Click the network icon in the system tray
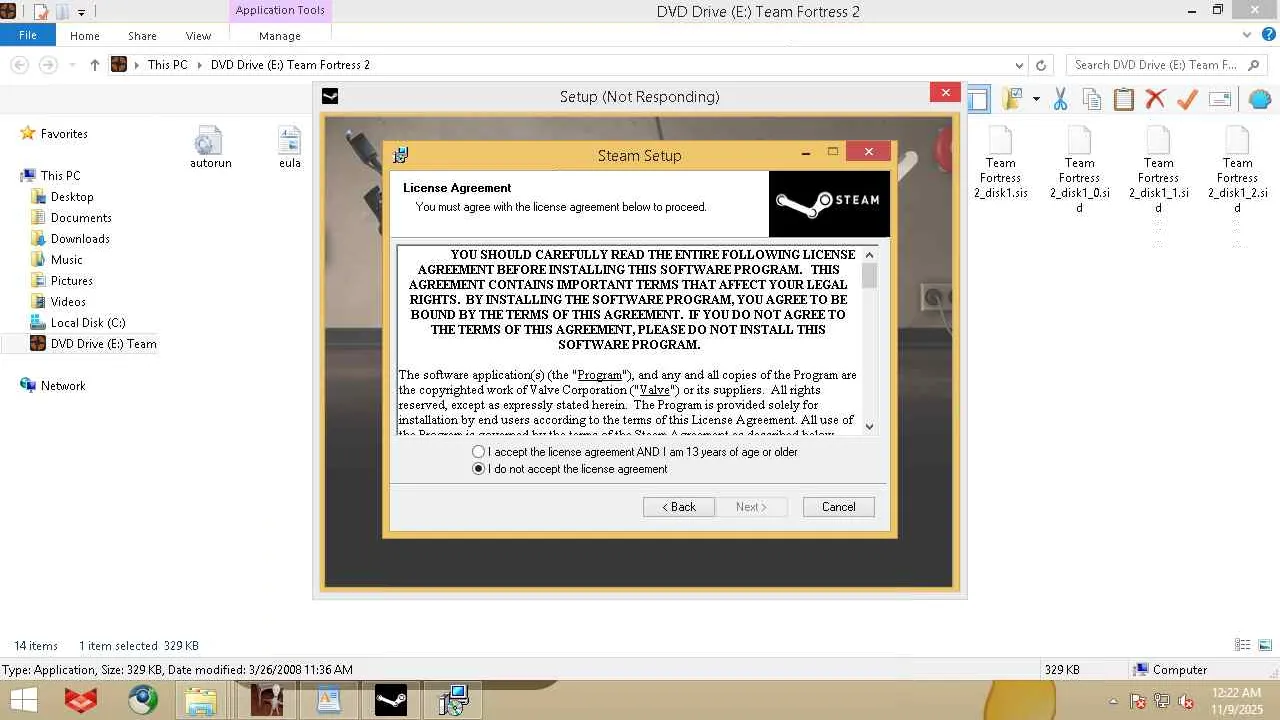 tap(1161, 701)
